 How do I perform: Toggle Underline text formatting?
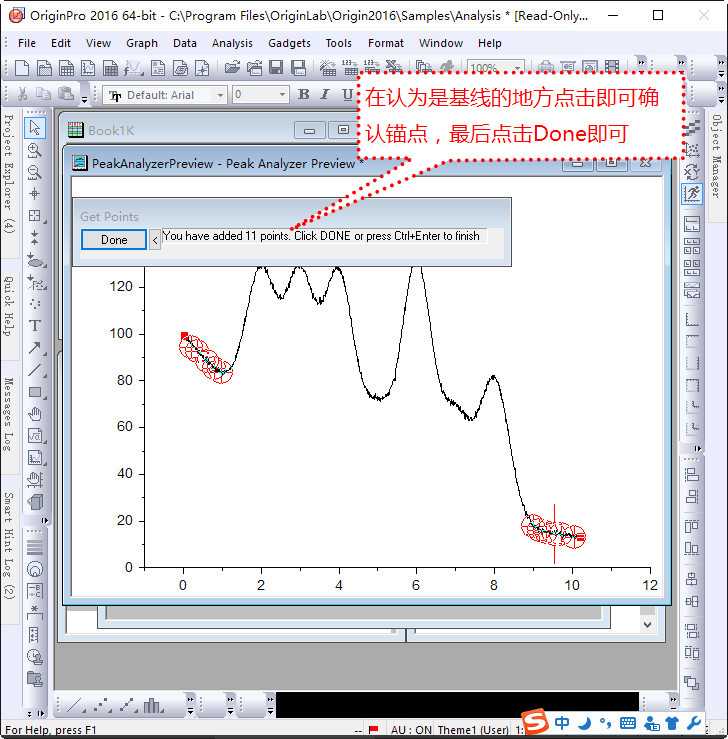coord(347,95)
